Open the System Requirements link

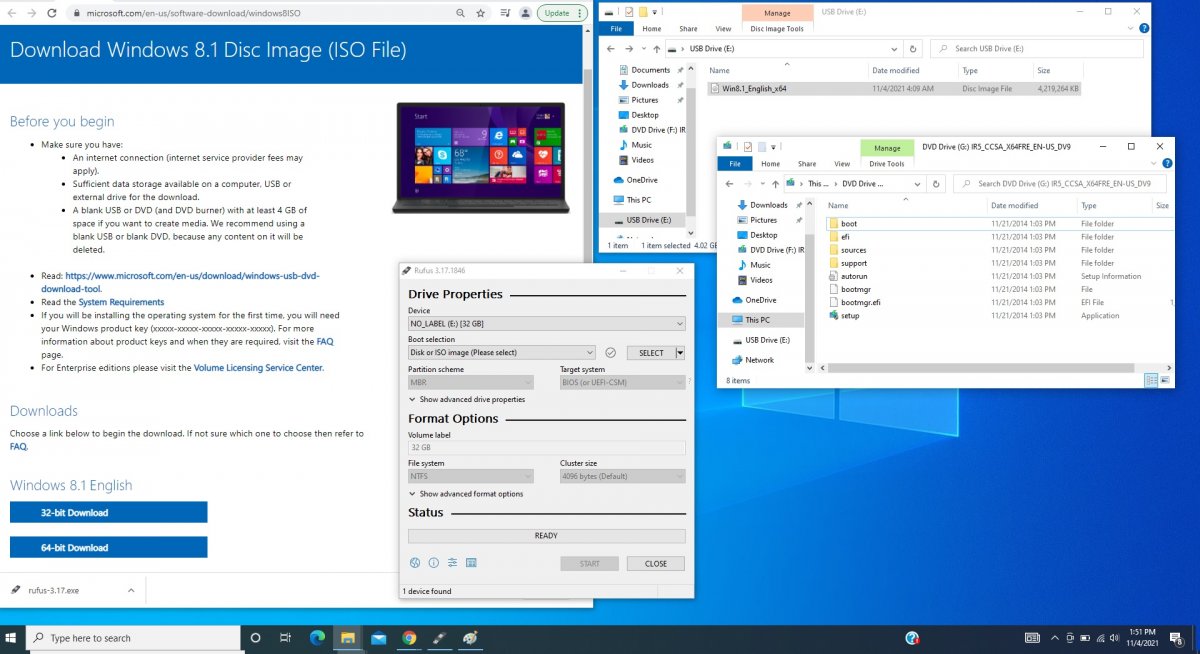pyautogui.click(x=121, y=302)
